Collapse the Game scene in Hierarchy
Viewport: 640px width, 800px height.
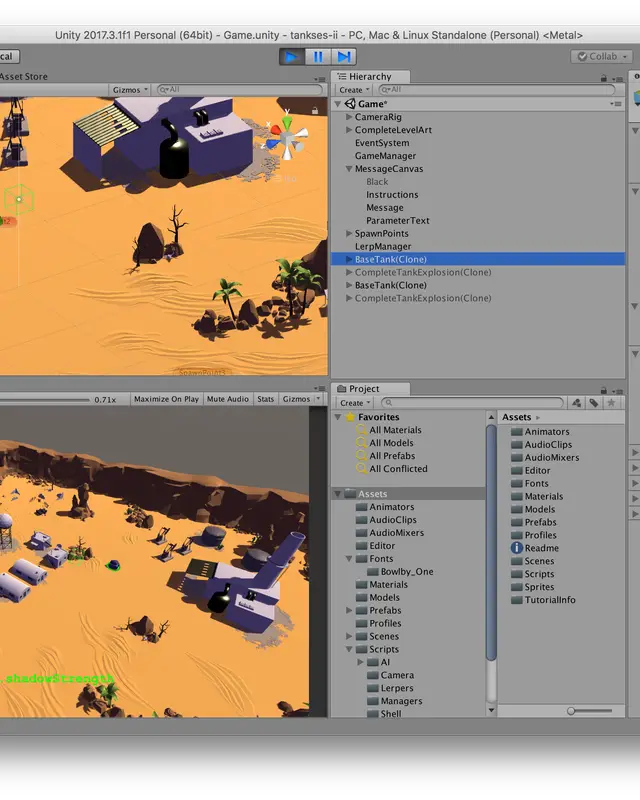click(x=337, y=104)
